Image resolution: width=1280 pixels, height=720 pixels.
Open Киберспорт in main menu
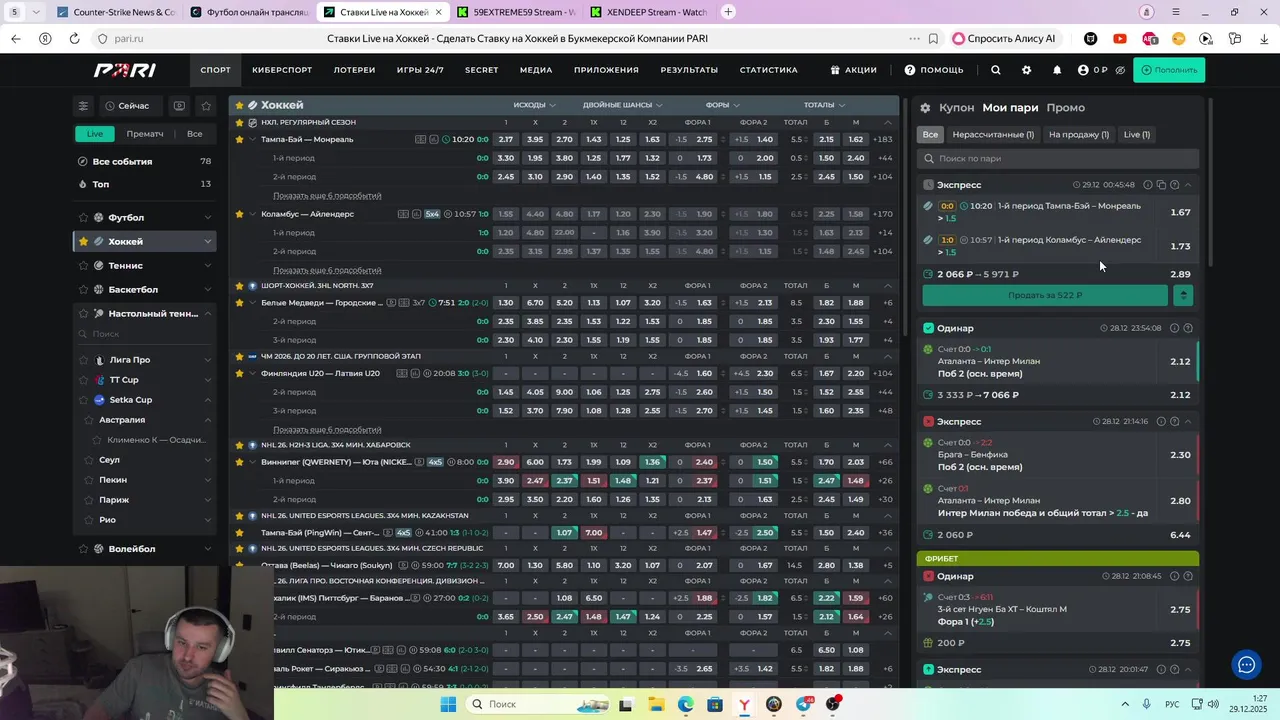pyautogui.click(x=282, y=70)
